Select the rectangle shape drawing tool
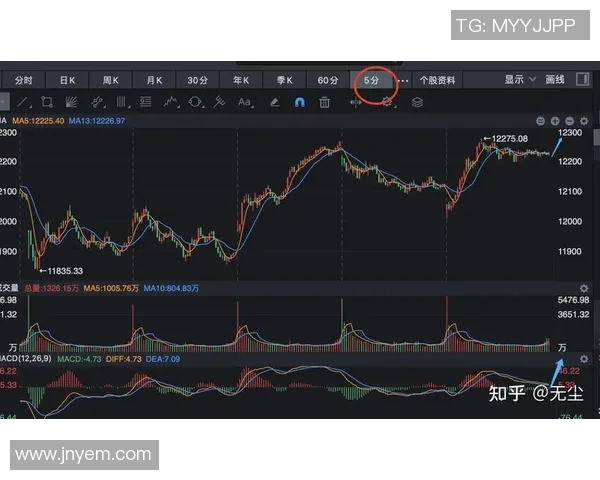Viewport: 600px width, 480px height. [x=46, y=102]
